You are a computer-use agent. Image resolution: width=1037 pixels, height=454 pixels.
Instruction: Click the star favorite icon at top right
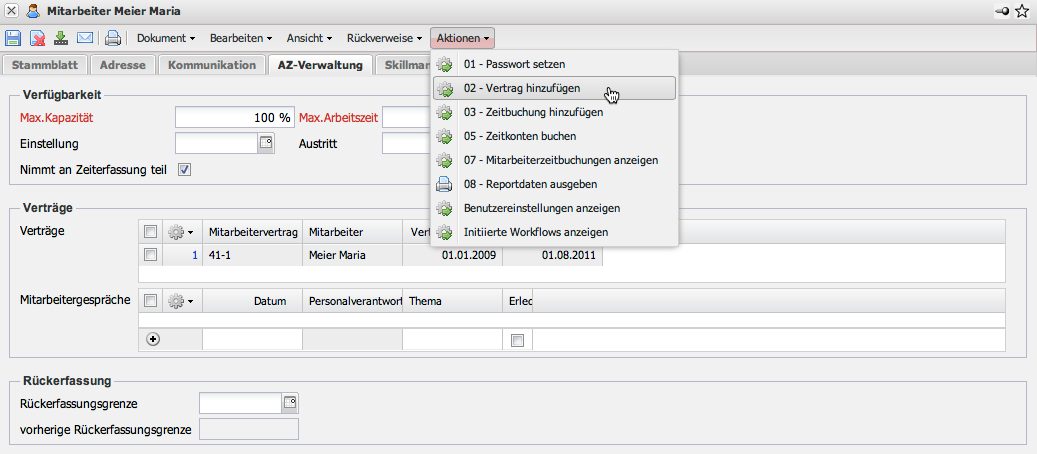click(1022, 11)
